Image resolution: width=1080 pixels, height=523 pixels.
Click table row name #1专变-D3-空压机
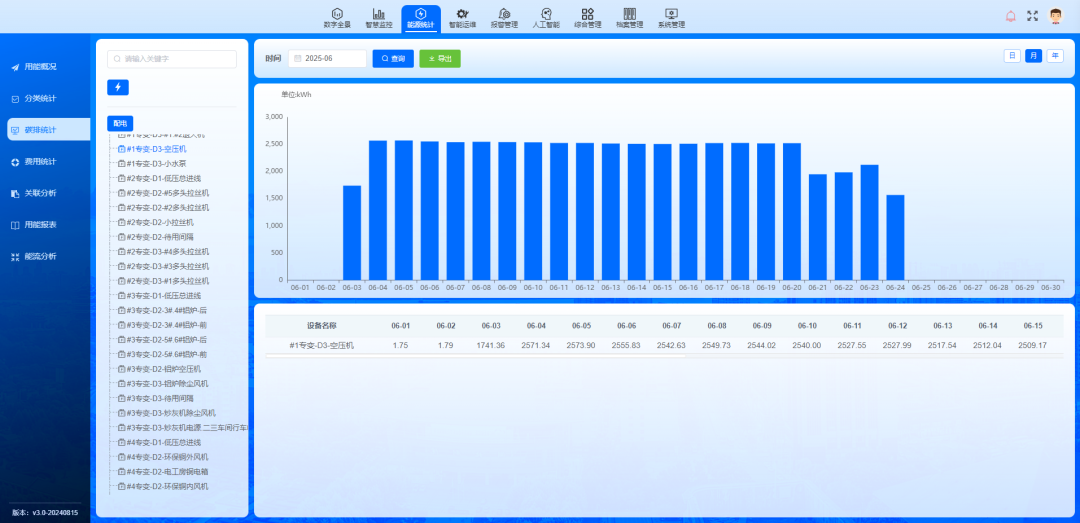point(322,345)
